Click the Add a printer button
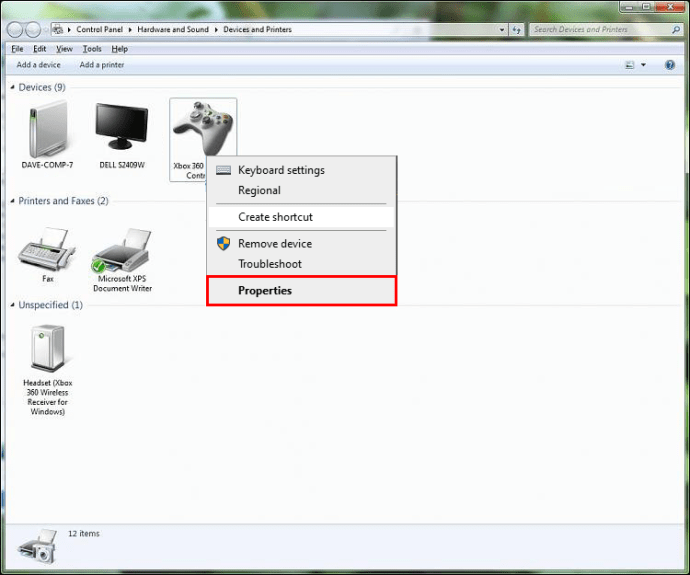This screenshot has height=575, width=690. [x=102, y=65]
